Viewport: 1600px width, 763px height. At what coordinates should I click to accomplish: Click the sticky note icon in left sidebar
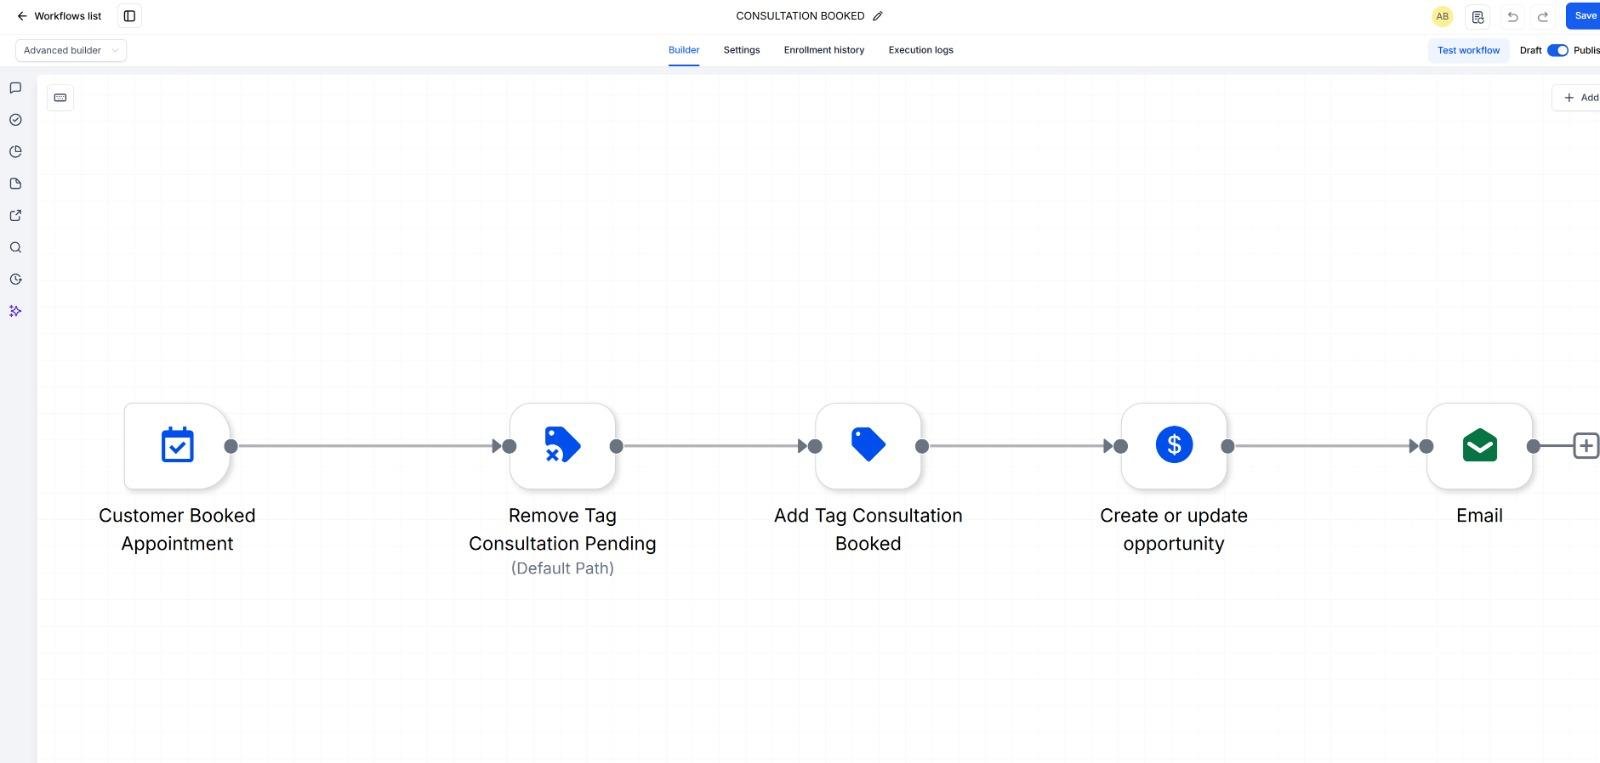tap(15, 184)
